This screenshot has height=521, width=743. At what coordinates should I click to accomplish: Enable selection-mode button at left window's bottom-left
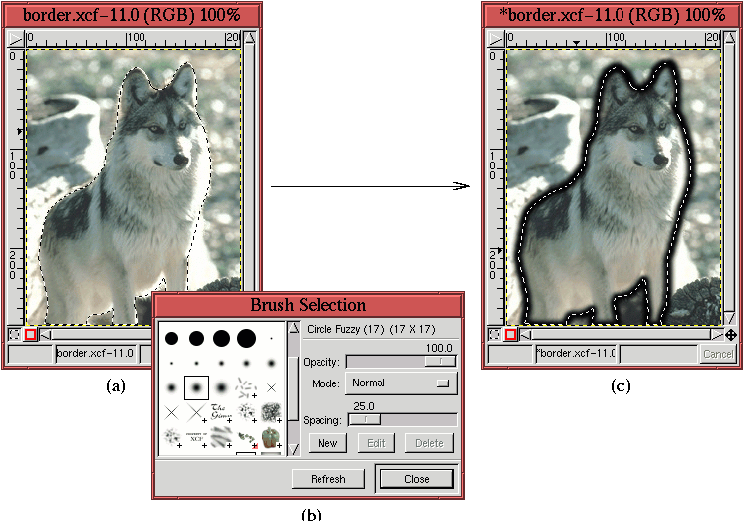[15, 335]
